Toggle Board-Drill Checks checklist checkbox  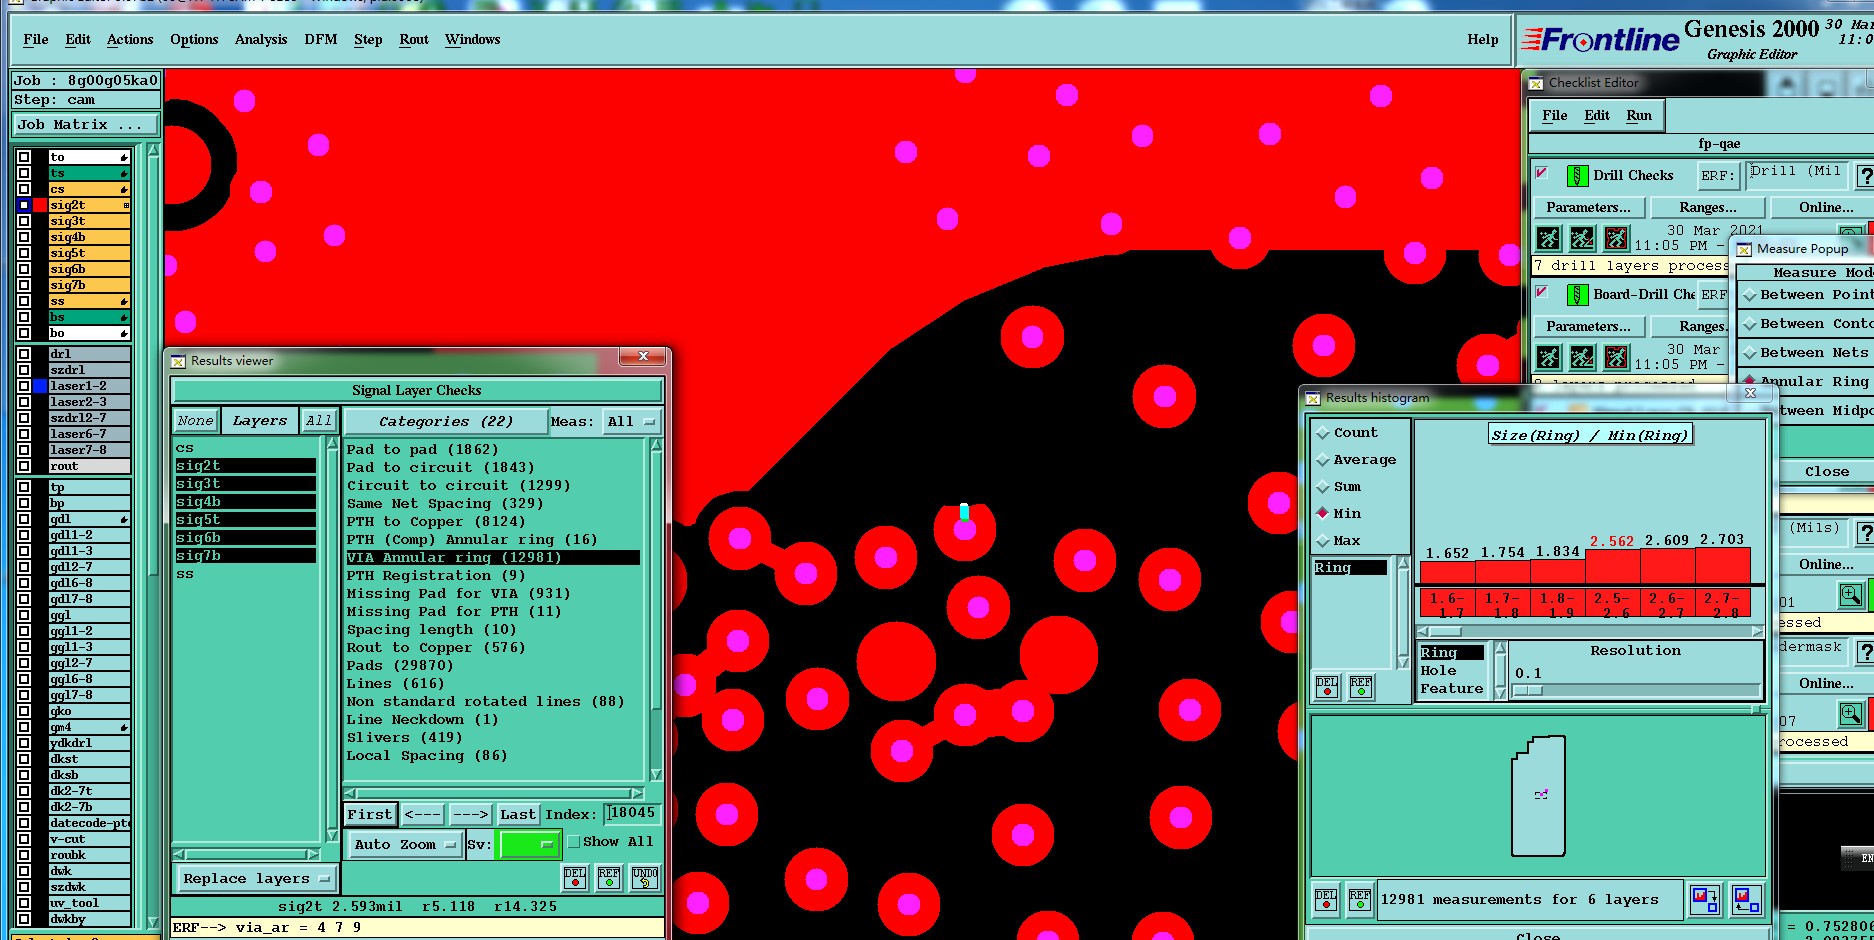tap(1542, 292)
